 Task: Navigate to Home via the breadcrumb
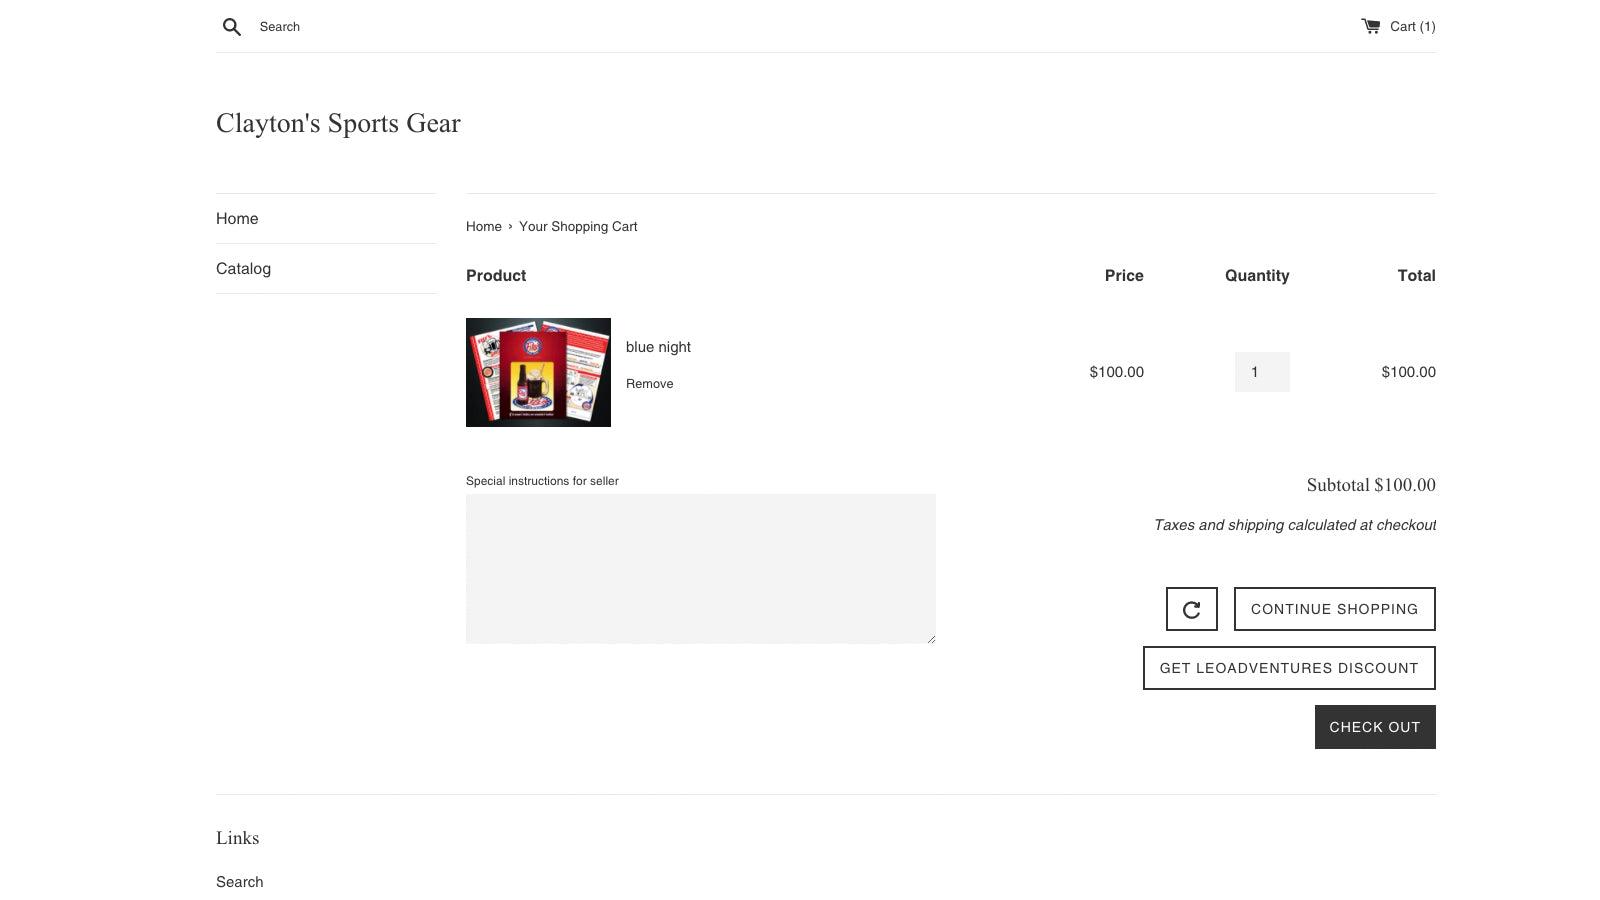483,226
